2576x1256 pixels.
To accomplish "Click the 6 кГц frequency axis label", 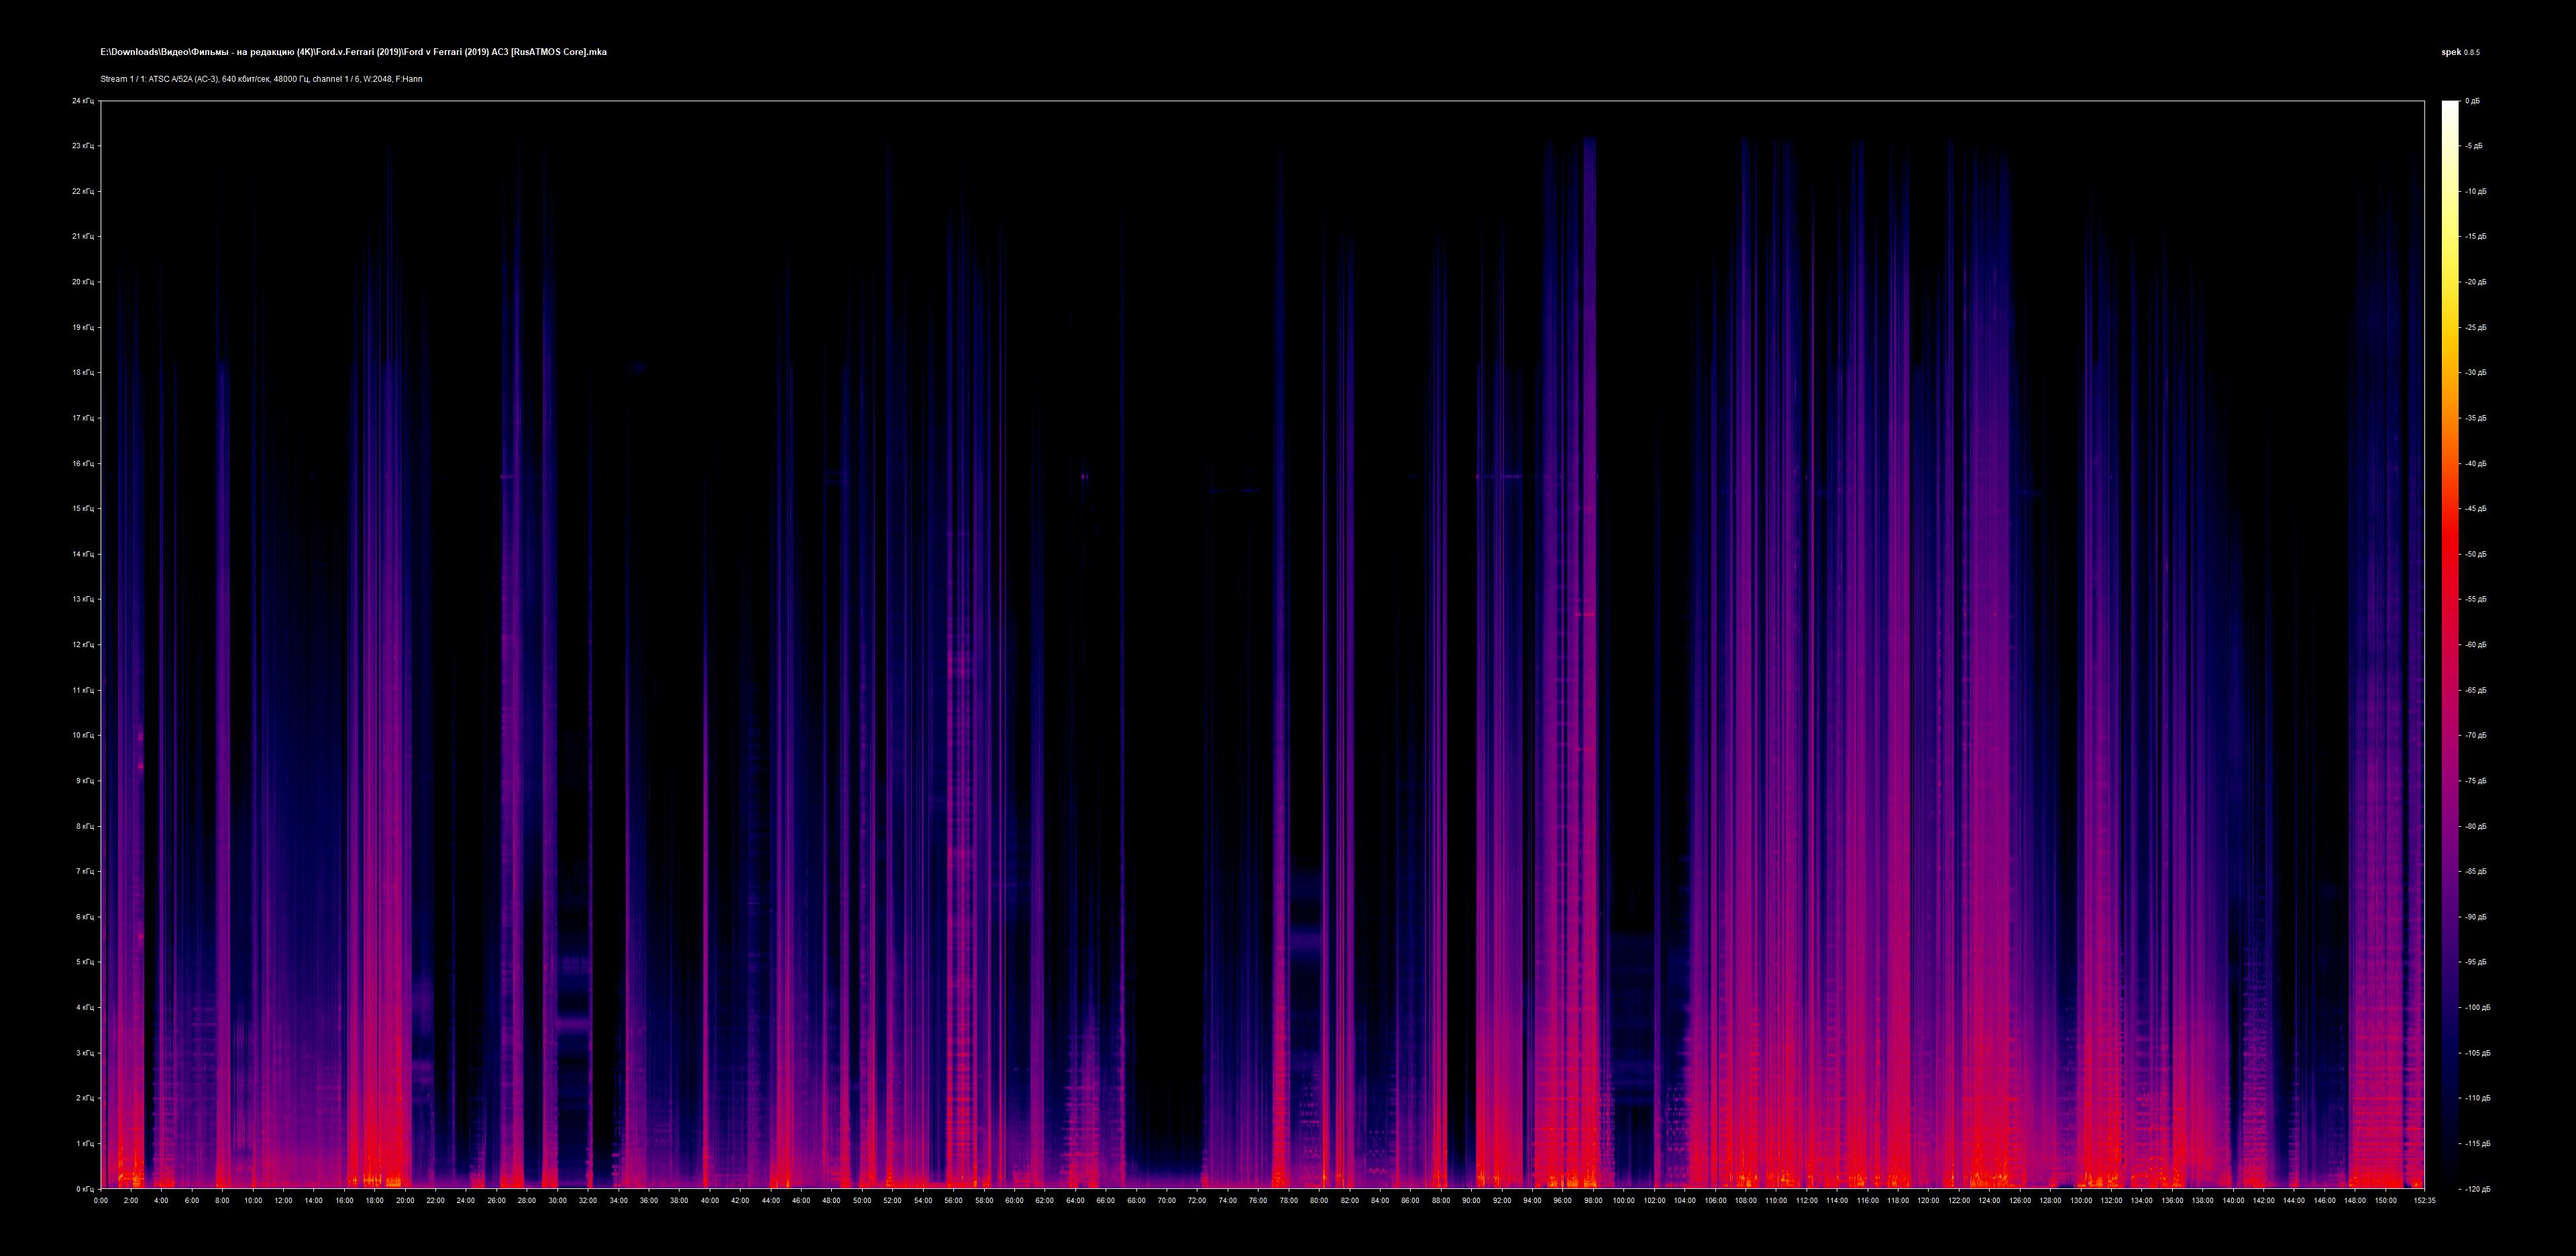I will (85, 917).
